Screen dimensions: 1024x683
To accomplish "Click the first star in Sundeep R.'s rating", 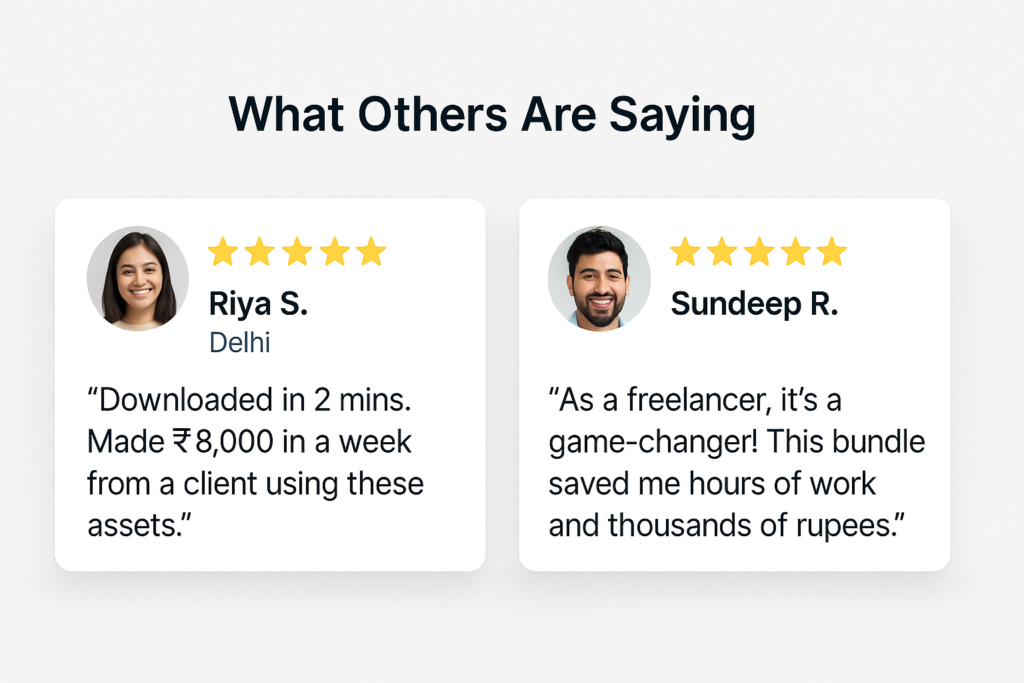I will [685, 252].
